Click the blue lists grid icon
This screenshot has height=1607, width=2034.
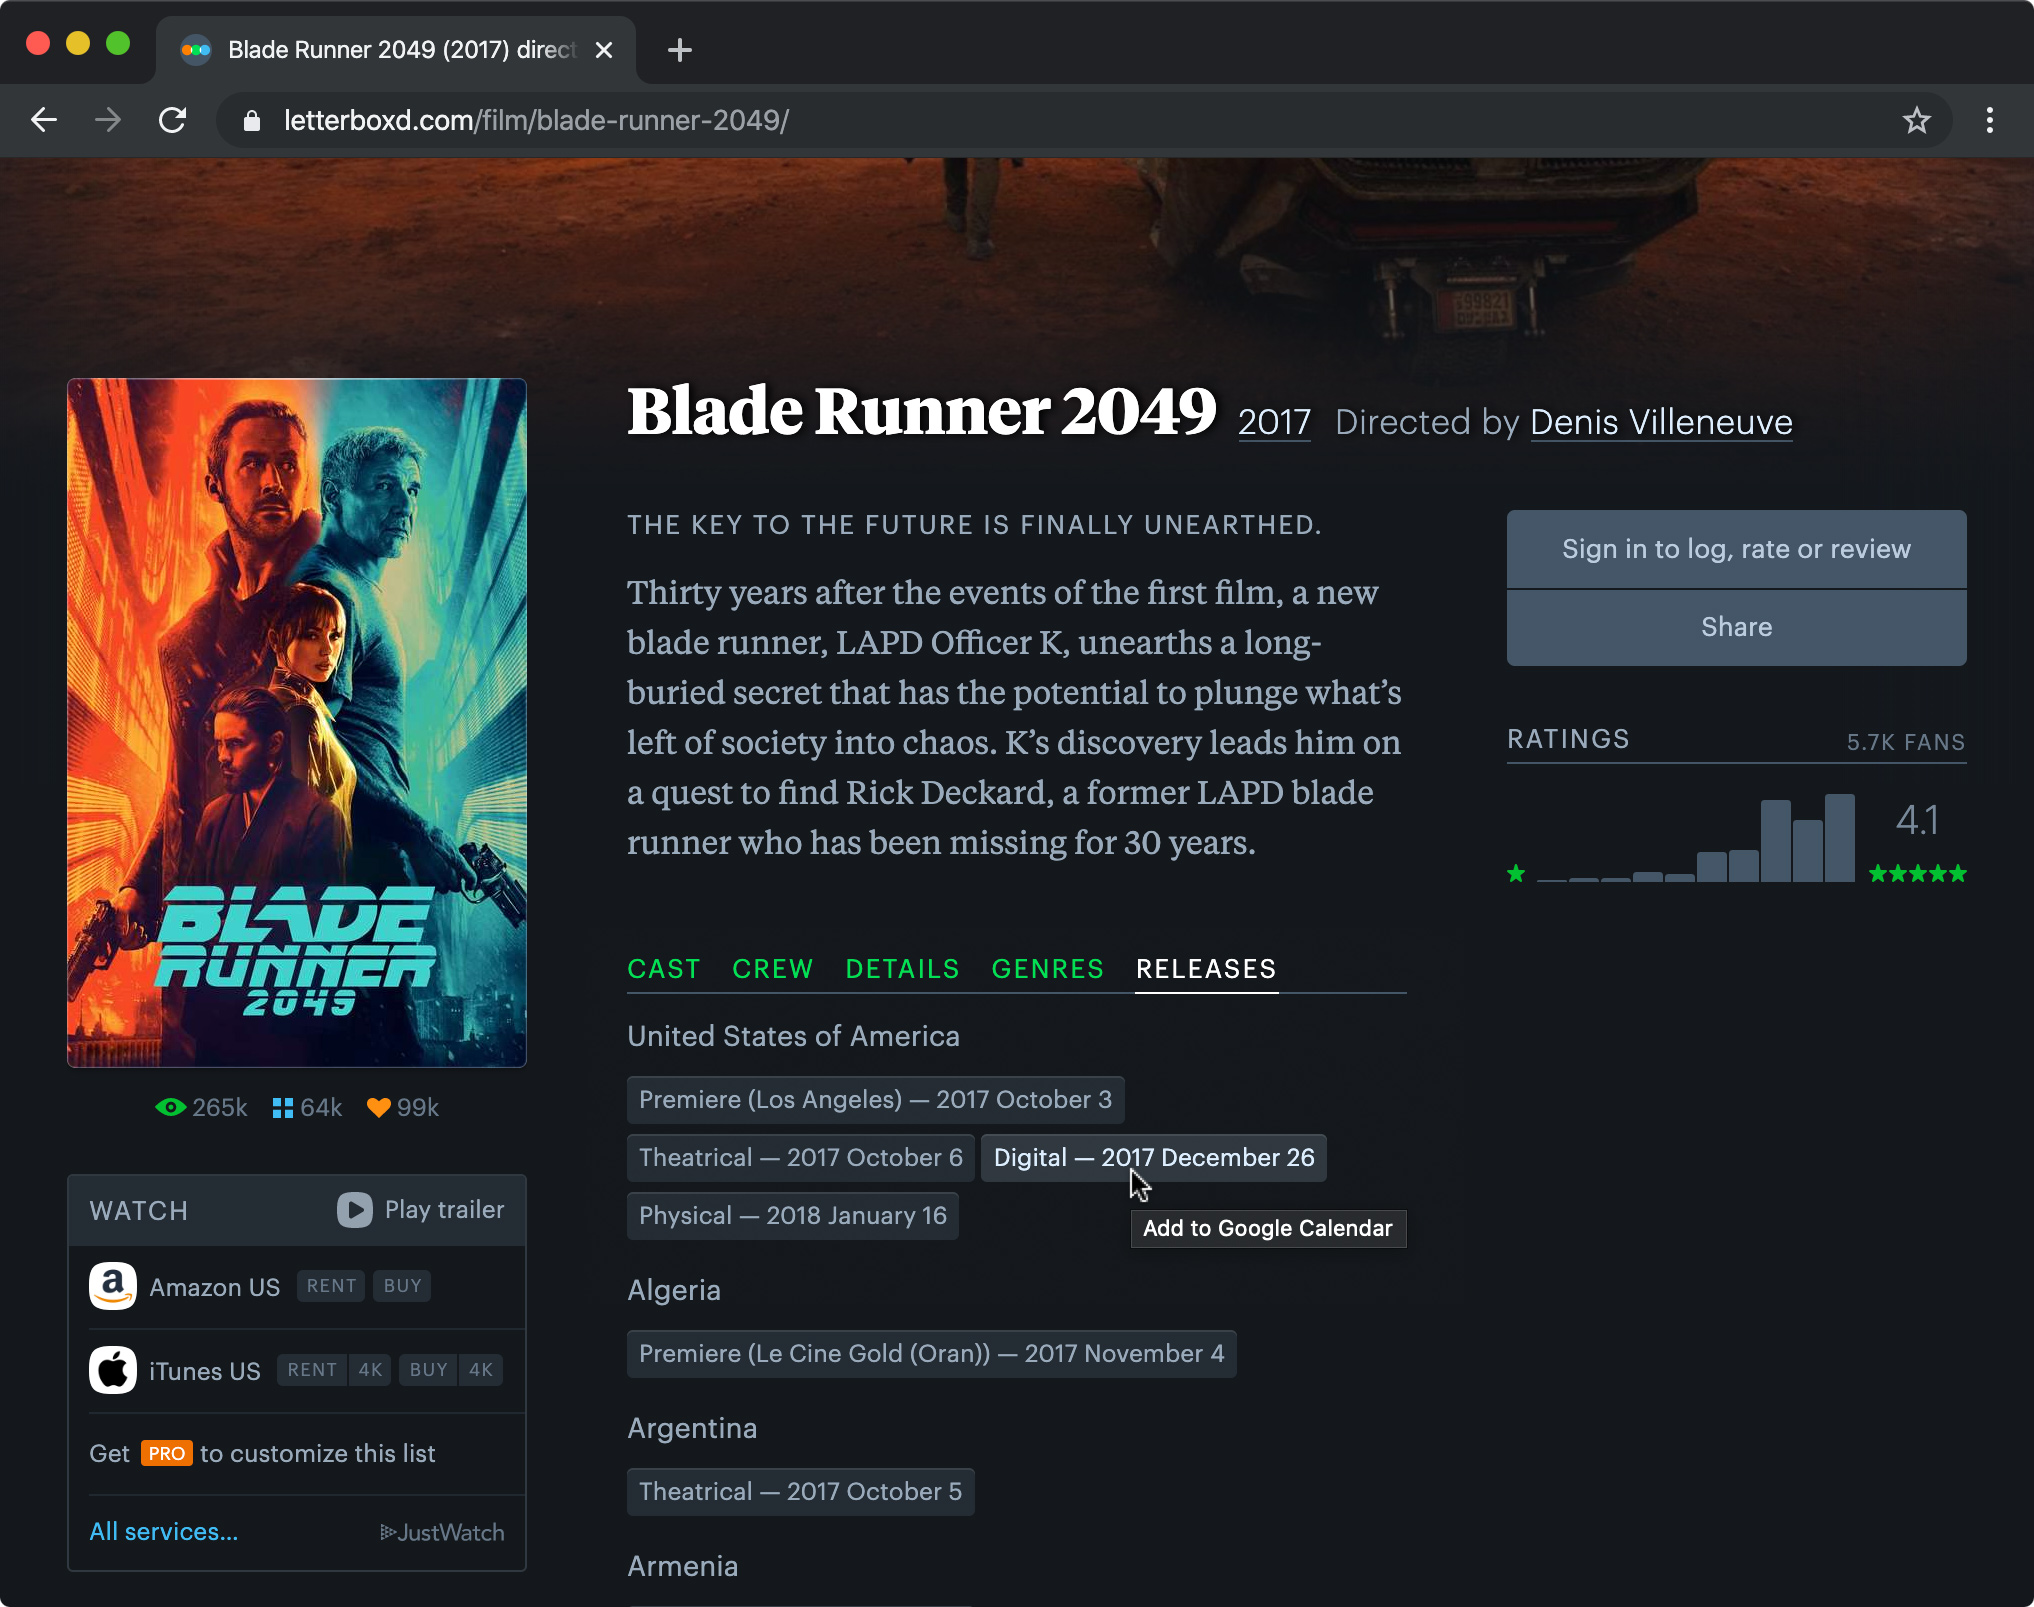point(283,1108)
